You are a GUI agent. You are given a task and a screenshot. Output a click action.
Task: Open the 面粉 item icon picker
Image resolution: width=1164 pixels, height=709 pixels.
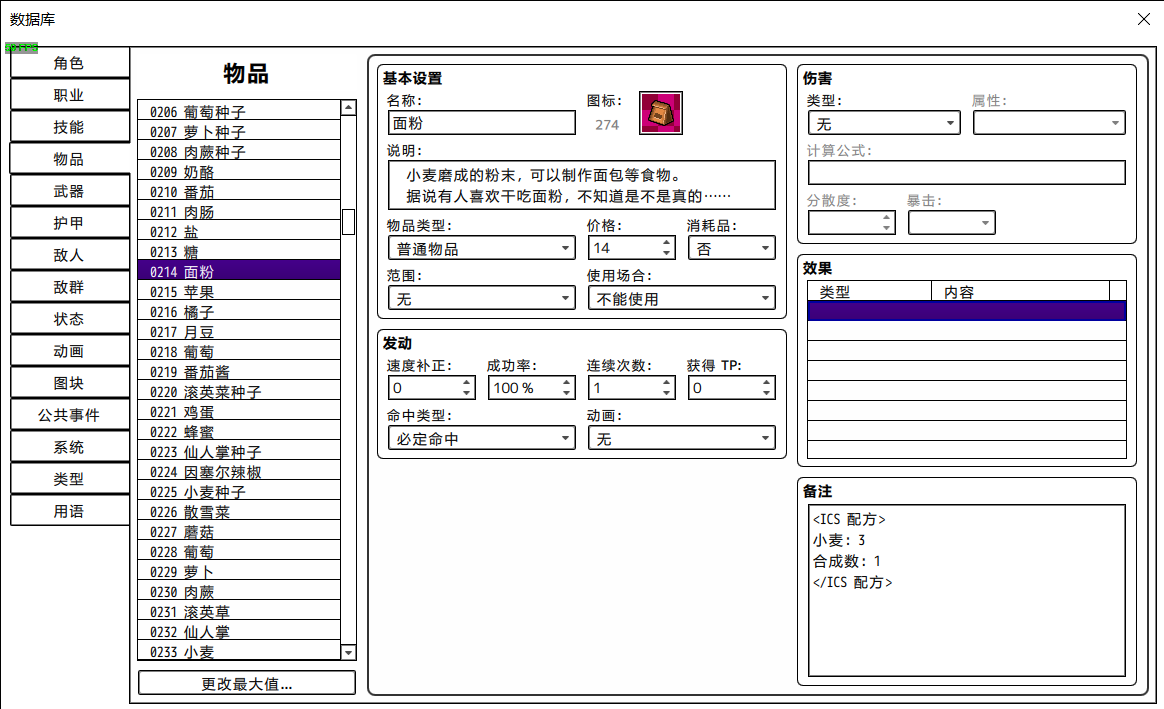[x=661, y=113]
